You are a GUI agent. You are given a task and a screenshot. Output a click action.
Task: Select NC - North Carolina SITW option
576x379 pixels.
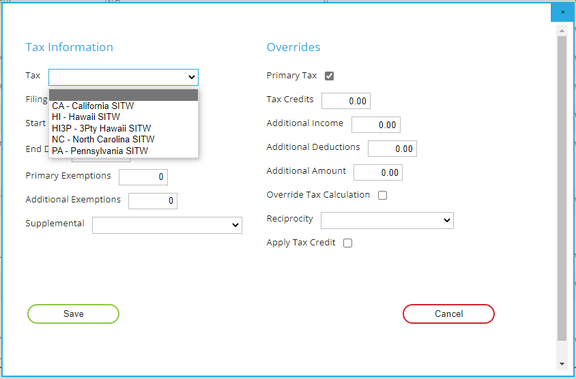click(x=123, y=139)
